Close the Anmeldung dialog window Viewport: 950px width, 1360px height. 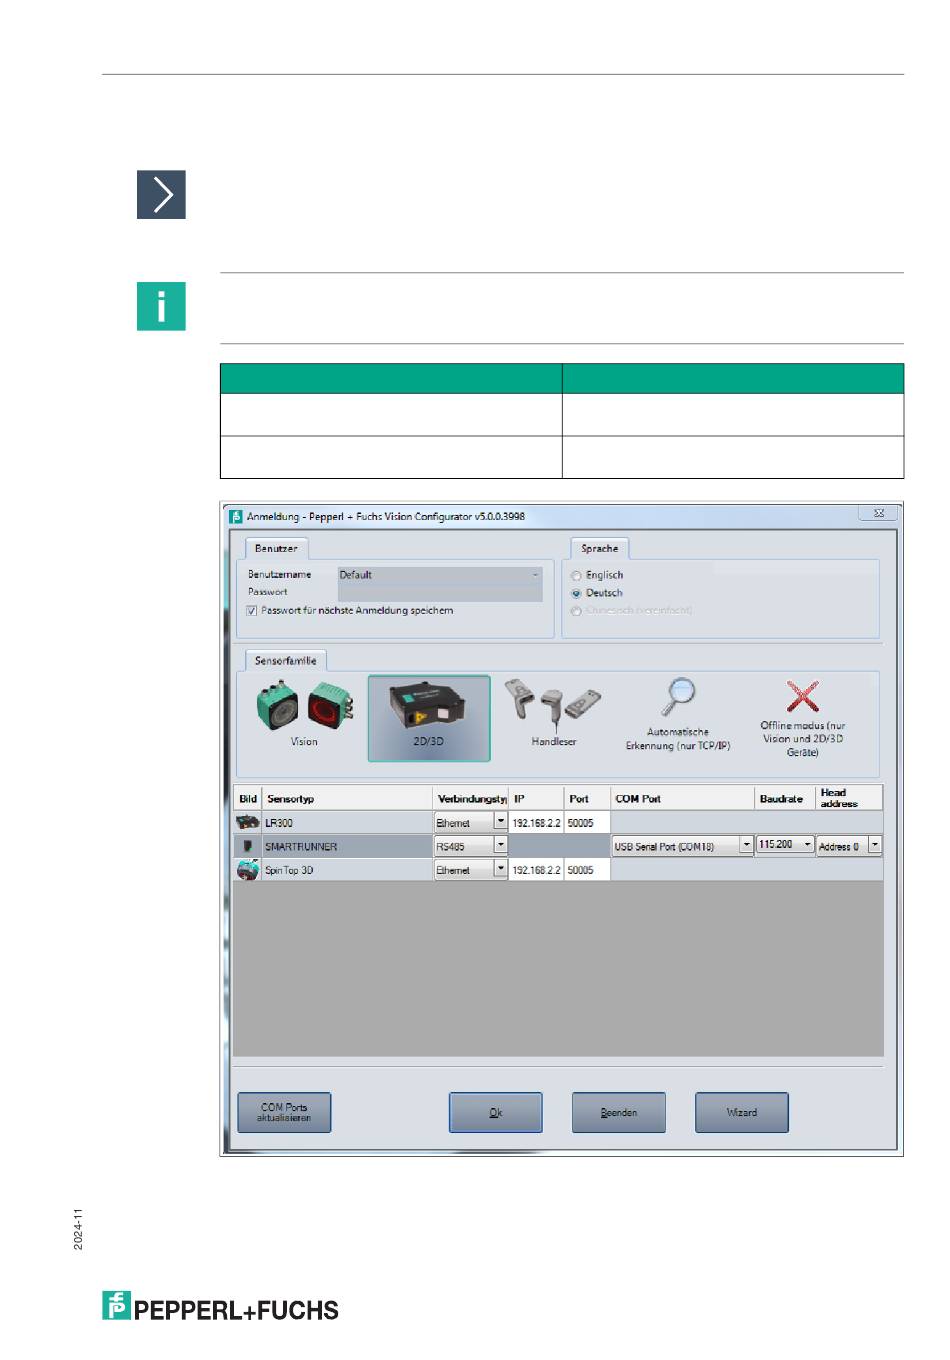(878, 514)
